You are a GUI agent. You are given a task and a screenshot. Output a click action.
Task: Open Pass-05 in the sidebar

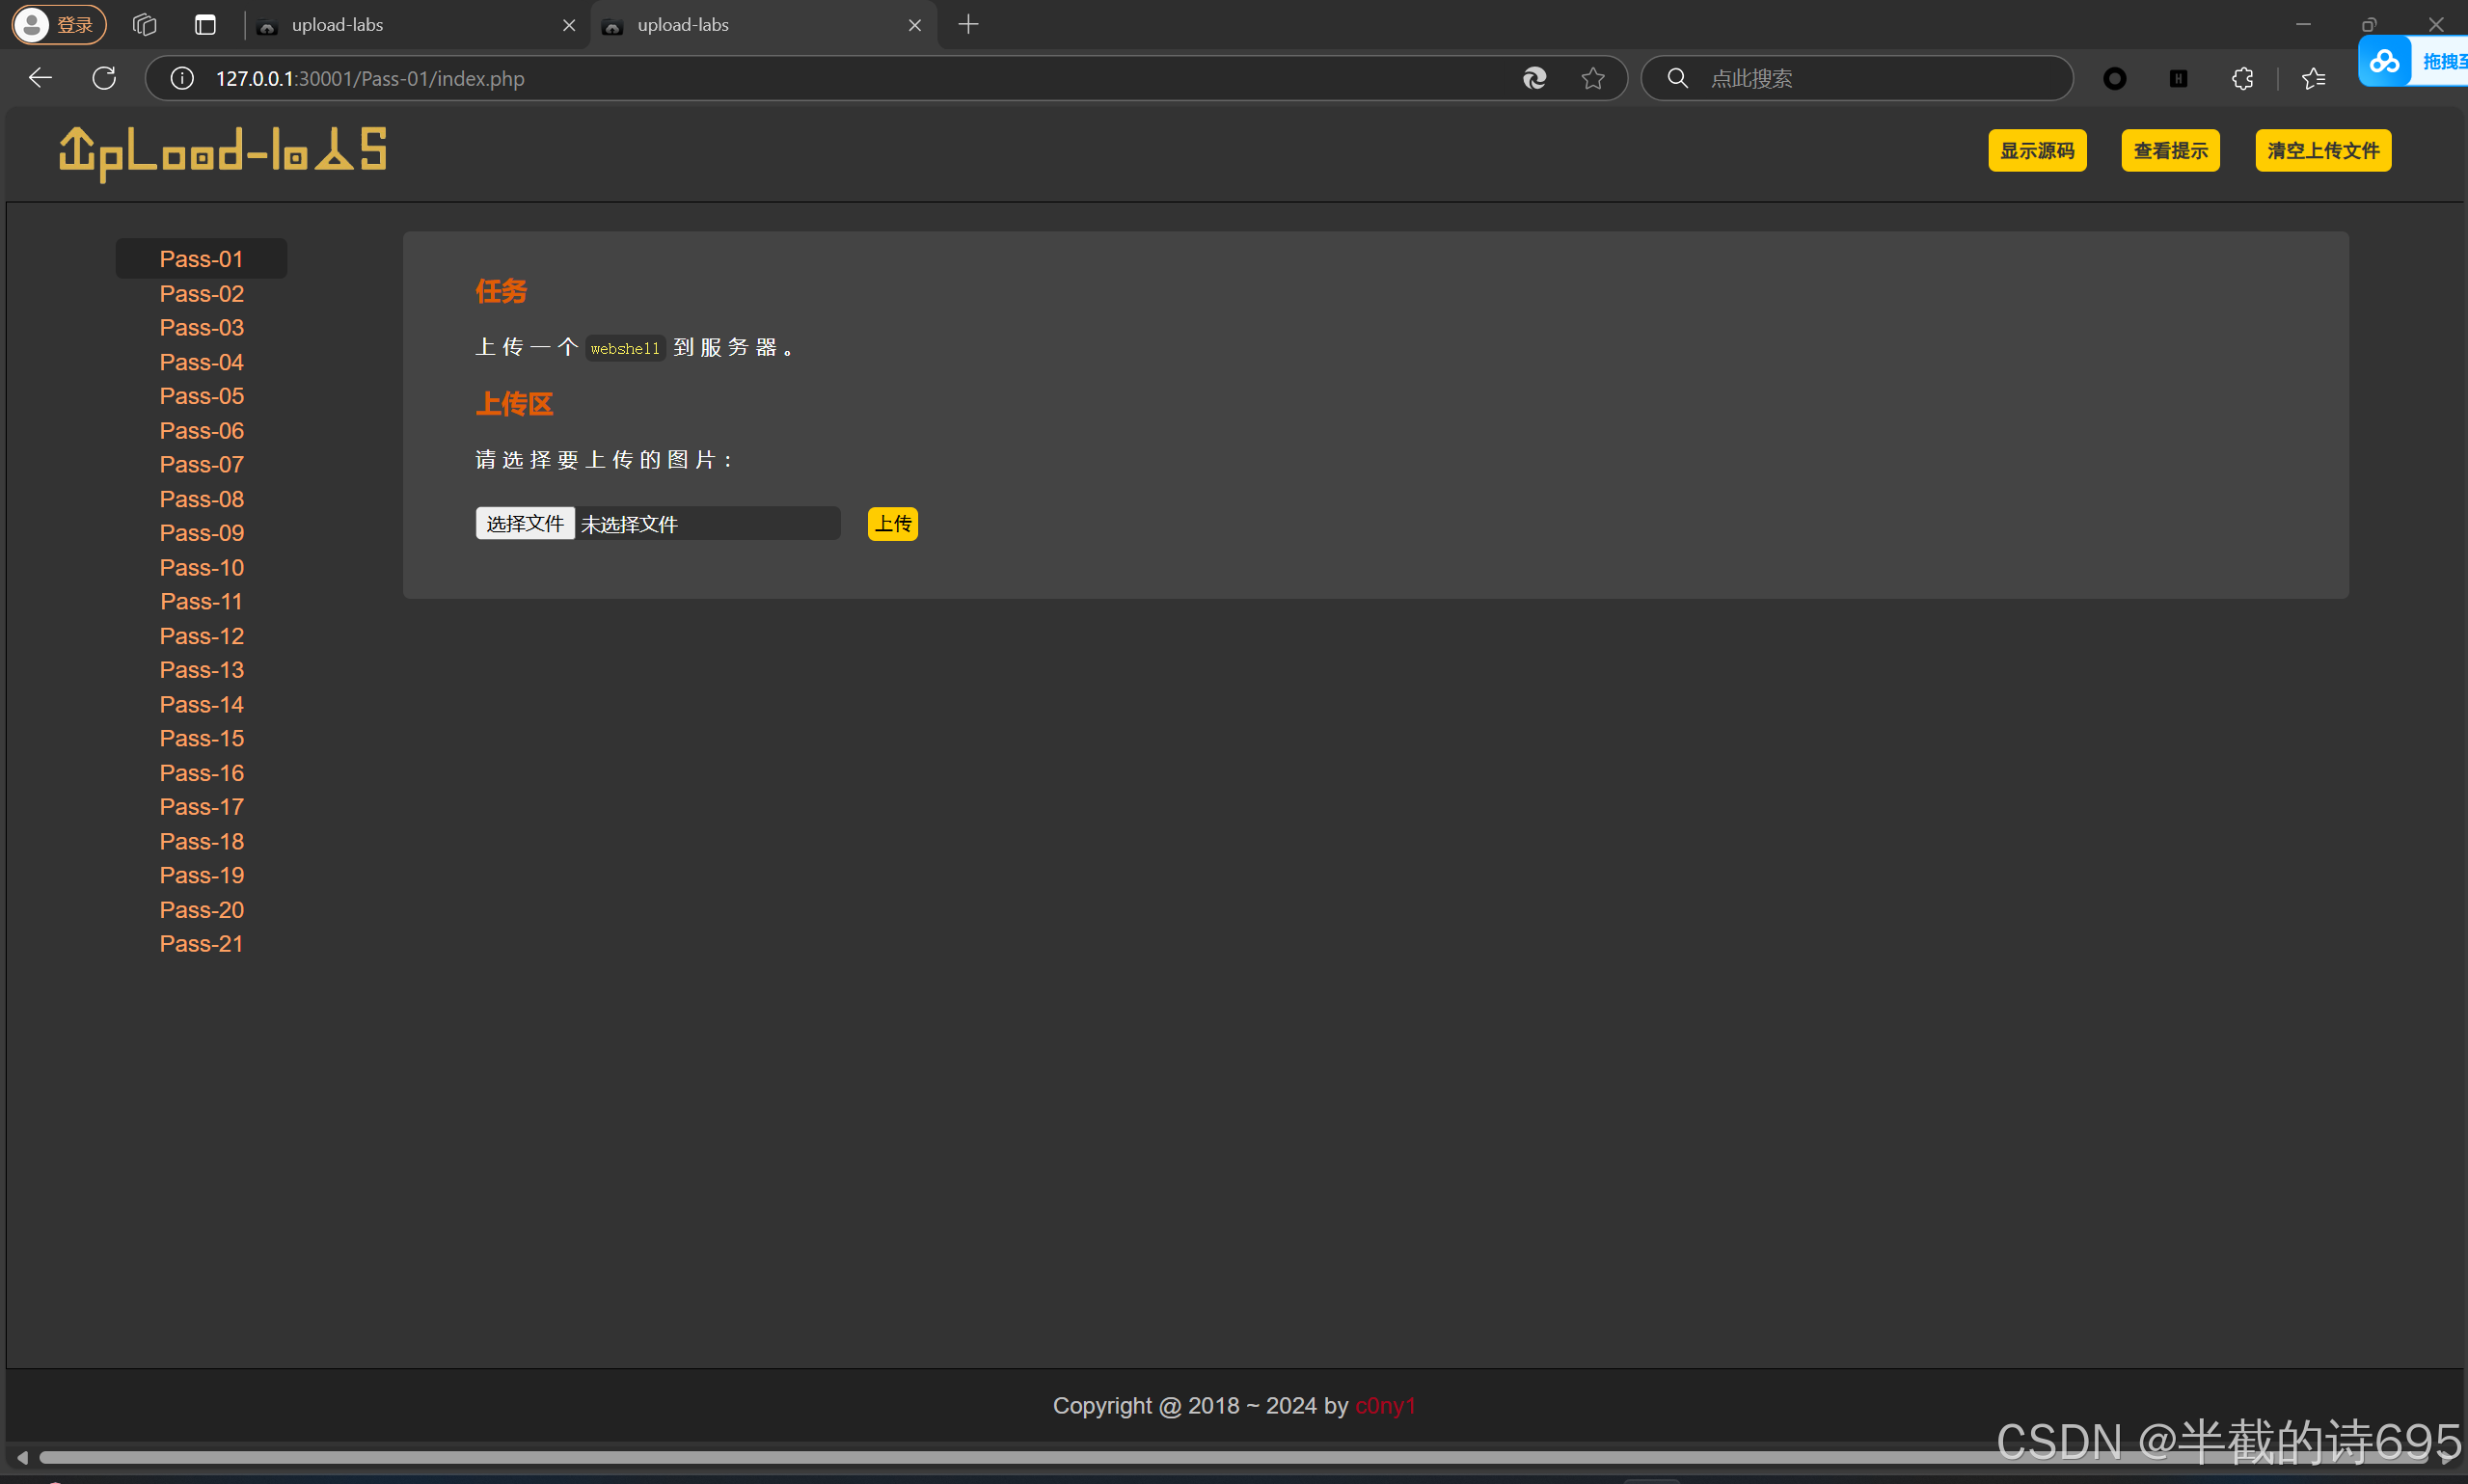pyautogui.click(x=201, y=396)
